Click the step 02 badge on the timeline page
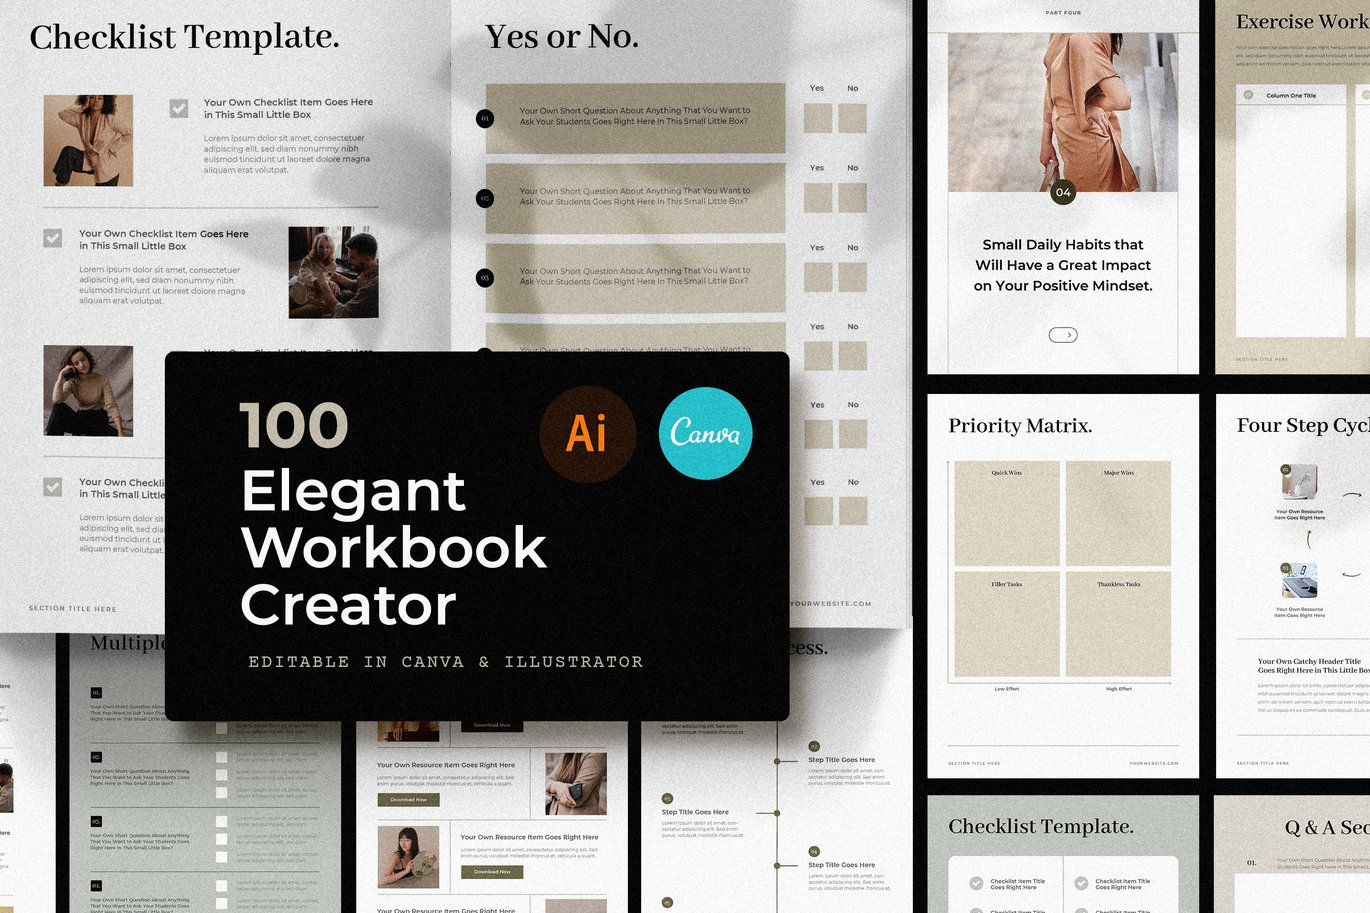This screenshot has height=913, width=1370. pos(814,746)
